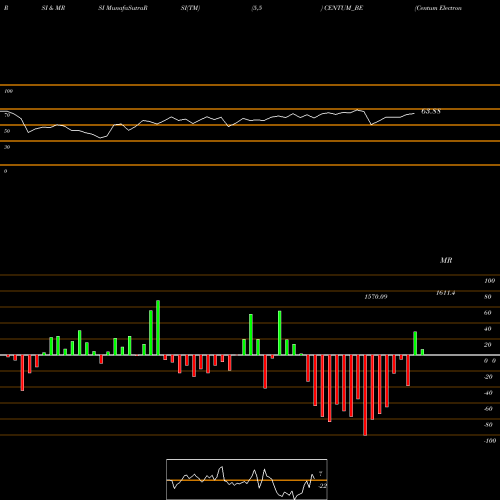Image resolution: width=500 pixels, height=500 pixels.
Task: Click the '7' value in the mini chart
Action: (x=321, y=474)
